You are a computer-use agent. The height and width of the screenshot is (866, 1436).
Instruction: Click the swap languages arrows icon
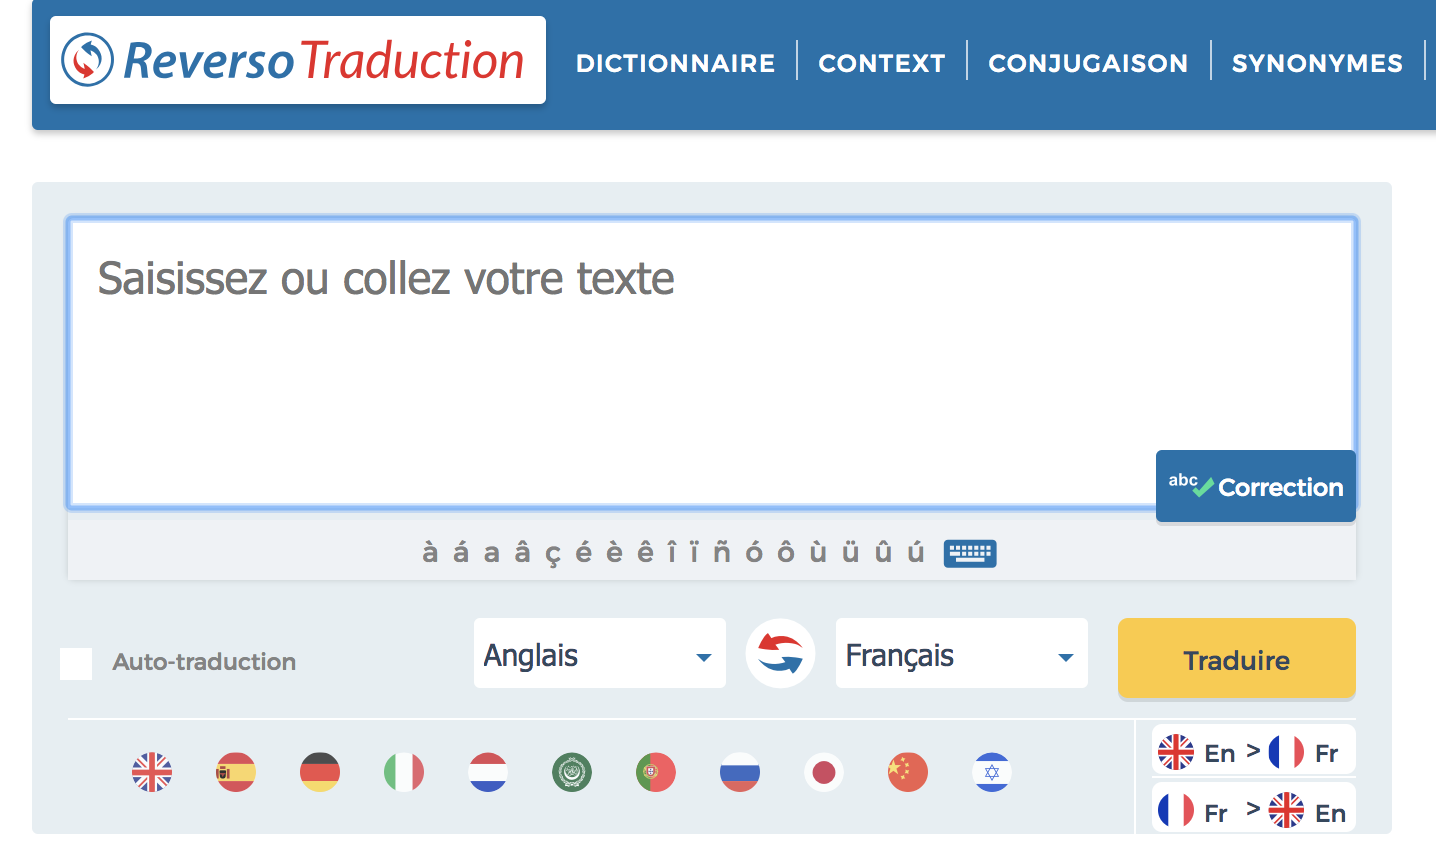[780, 654]
